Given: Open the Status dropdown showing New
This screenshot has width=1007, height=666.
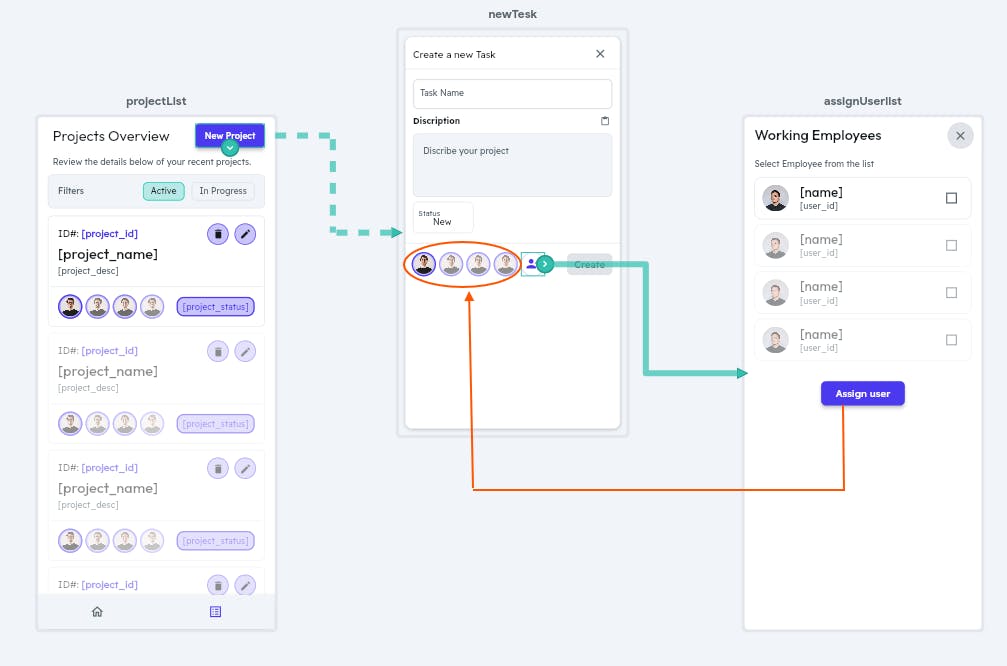Looking at the screenshot, I should click(443, 218).
